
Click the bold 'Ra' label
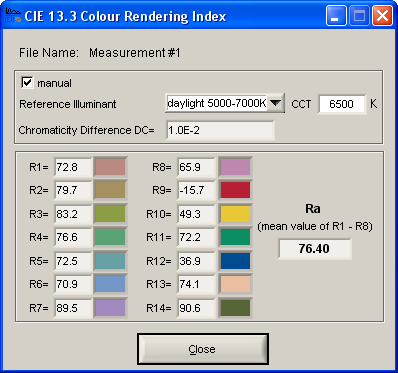(313, 209)
